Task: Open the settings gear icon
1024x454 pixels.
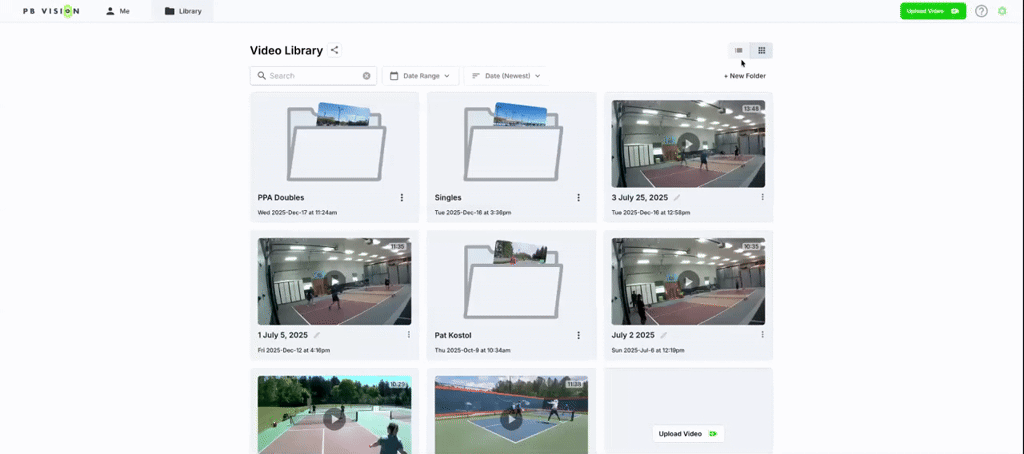Action: pos(1002,11)
